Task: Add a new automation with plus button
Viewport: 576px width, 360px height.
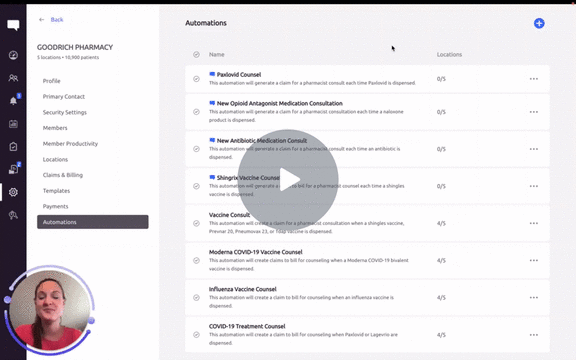Action: pos(539,24)
